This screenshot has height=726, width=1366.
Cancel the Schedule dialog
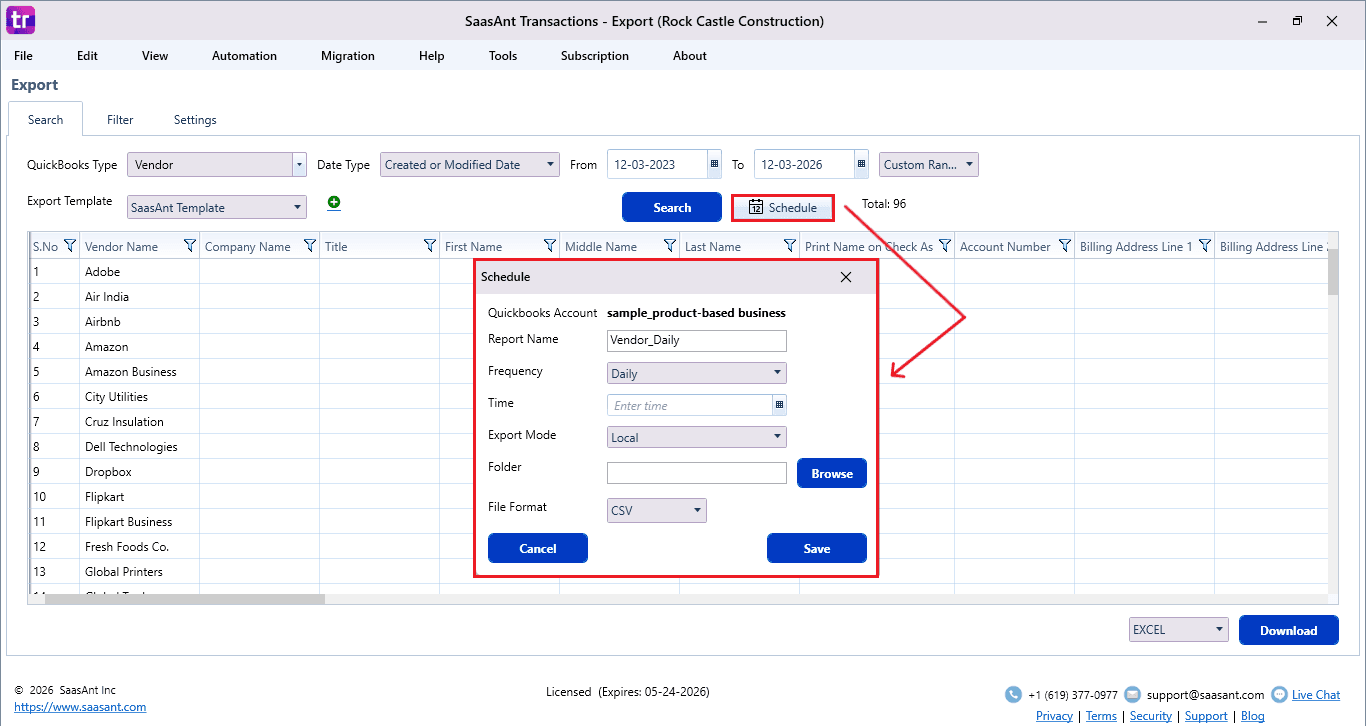pos(538,548)
